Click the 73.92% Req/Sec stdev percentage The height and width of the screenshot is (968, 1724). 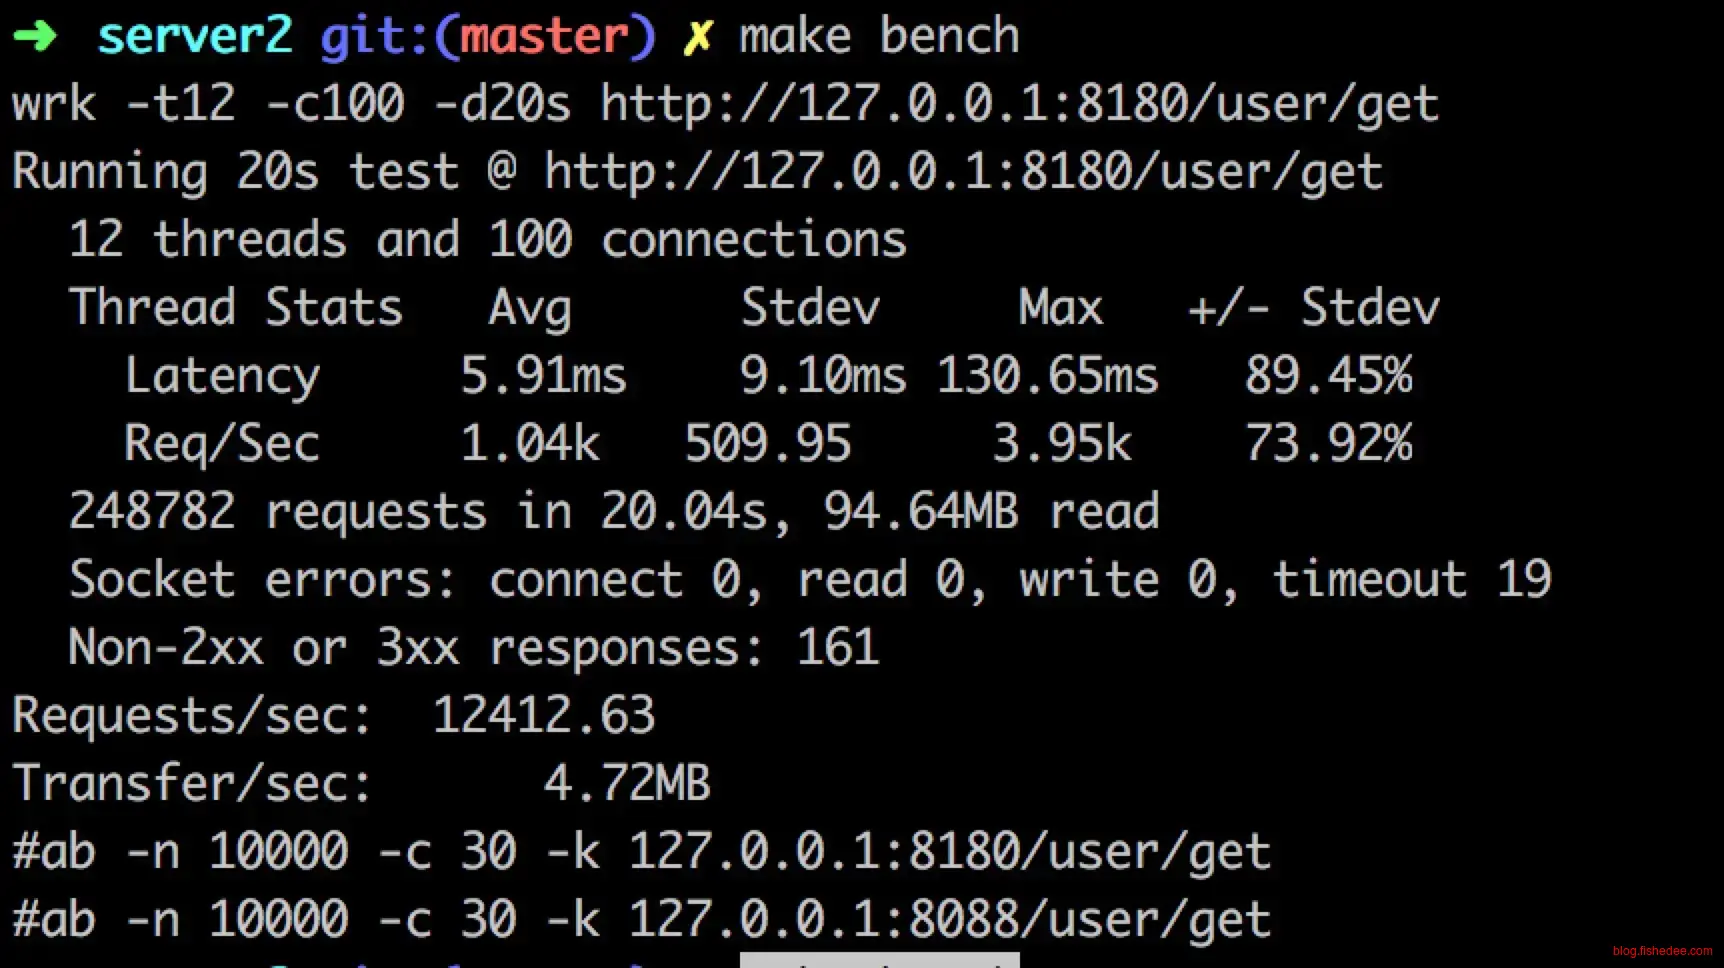pyautogui.click(x=1328, y=443)
